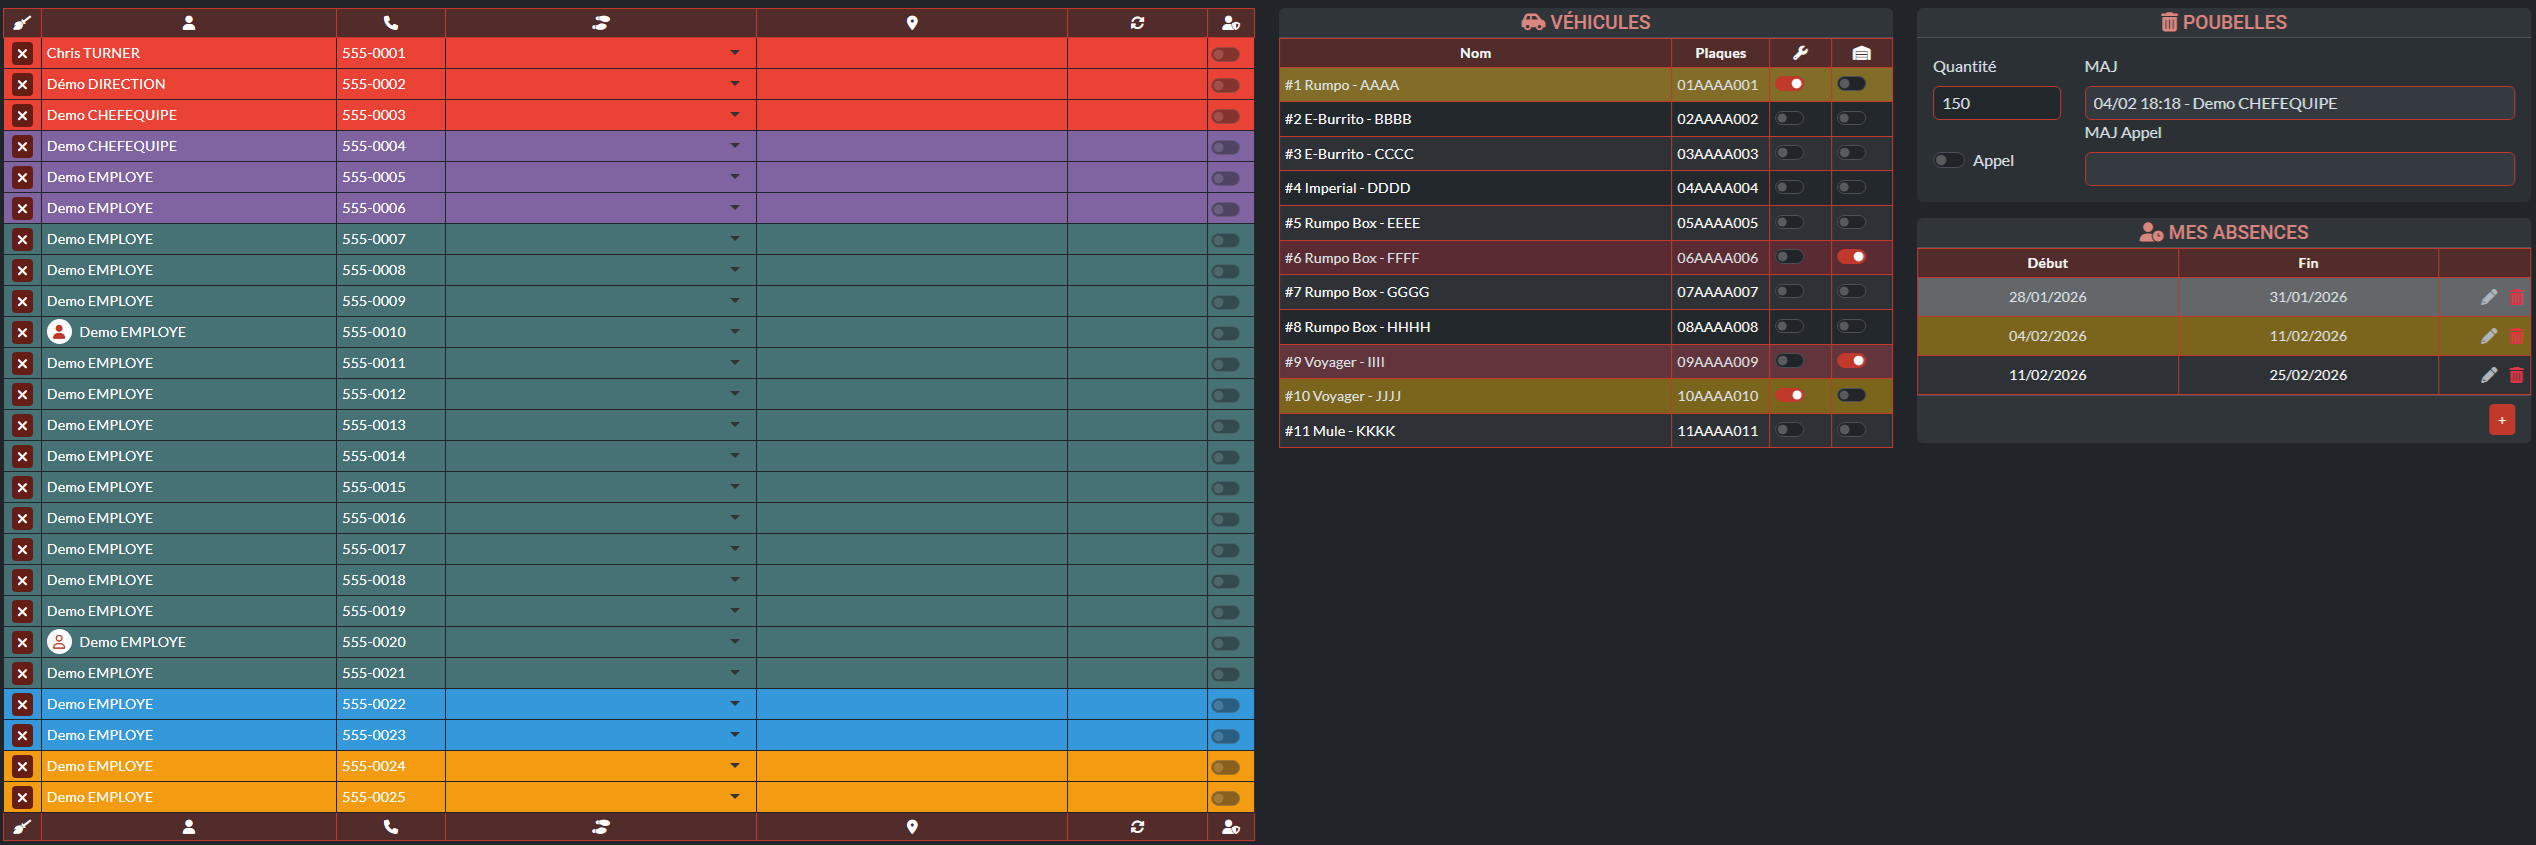Add a new absence with plus button
The height and width of the screenshot is (845, 2536).
[x=2501, y=420]
